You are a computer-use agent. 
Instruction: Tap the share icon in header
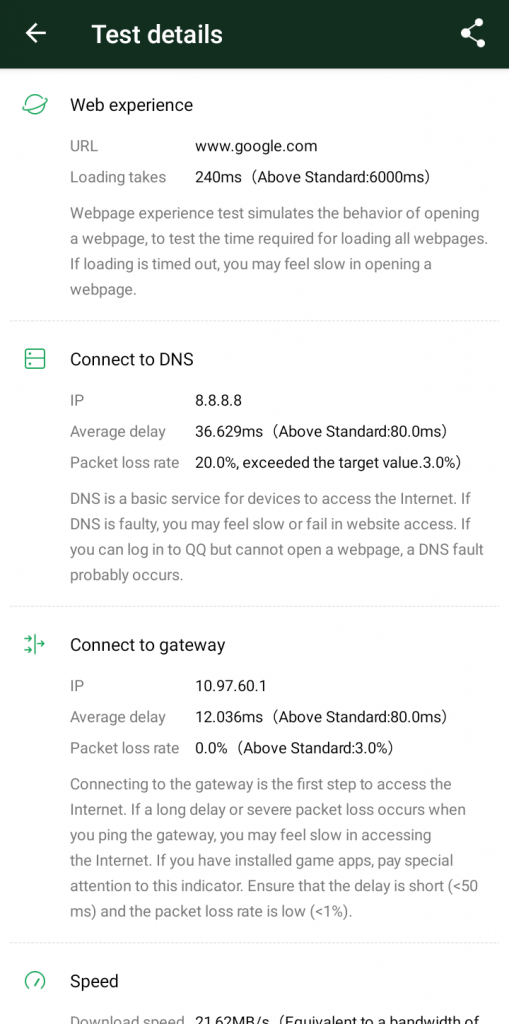[472, 33]
